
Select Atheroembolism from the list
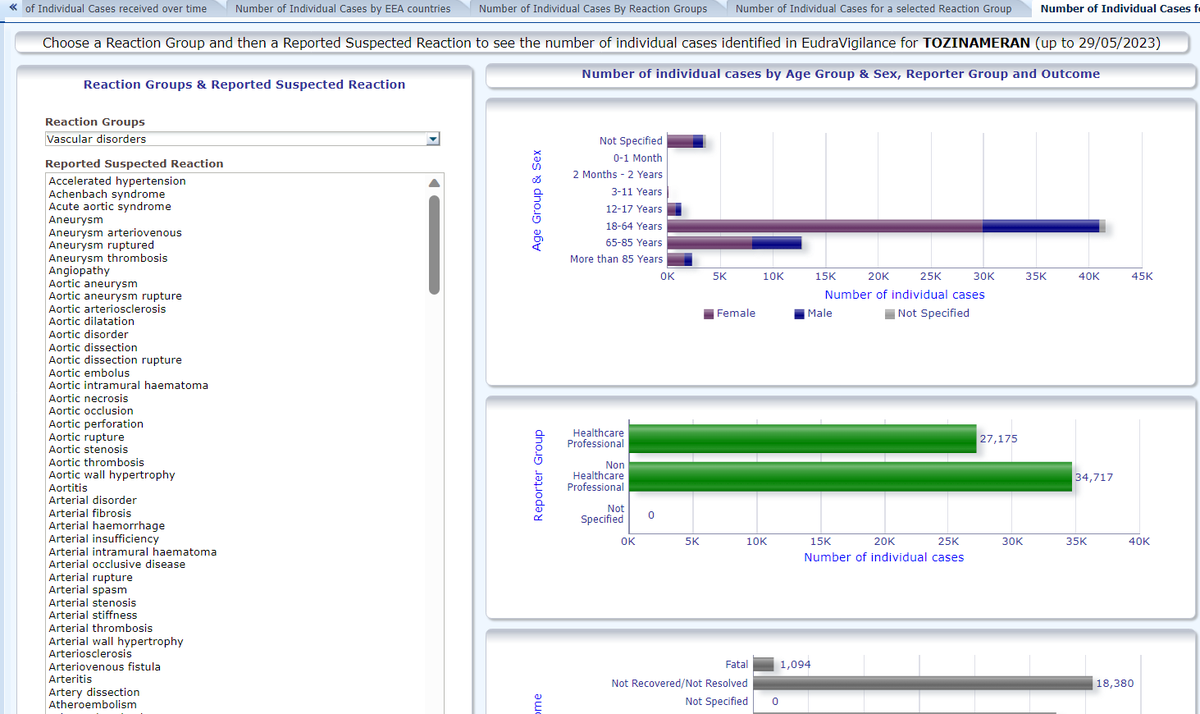[x=93, y=705]
